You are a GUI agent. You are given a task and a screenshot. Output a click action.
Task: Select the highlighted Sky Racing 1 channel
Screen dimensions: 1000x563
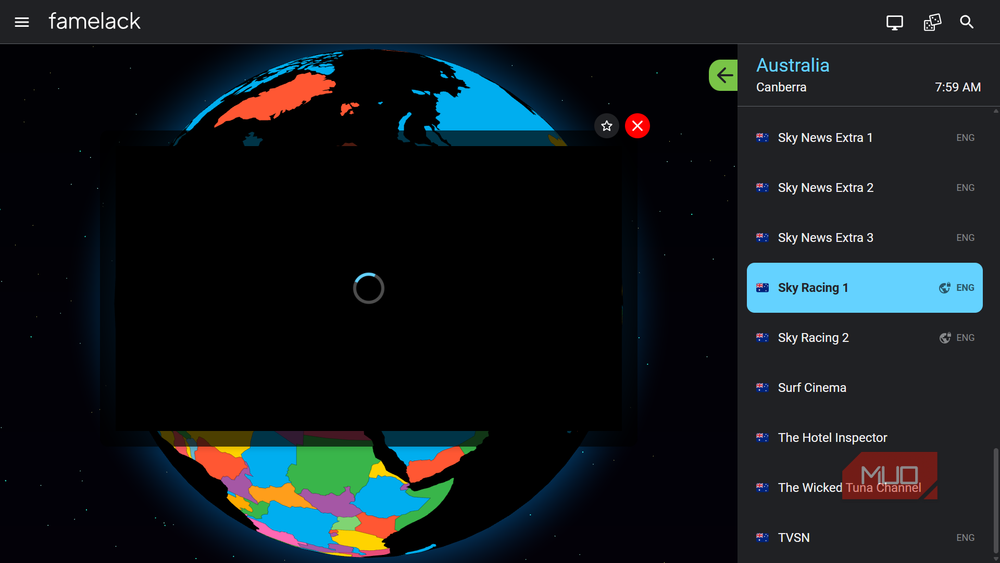[864, 288]
